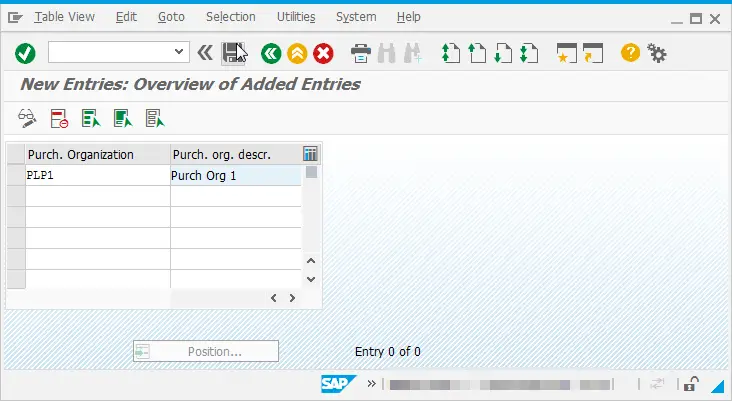Collapse the command field using double-arrow icon
Screen dimensions: 732x401
(x=205, y=53)
